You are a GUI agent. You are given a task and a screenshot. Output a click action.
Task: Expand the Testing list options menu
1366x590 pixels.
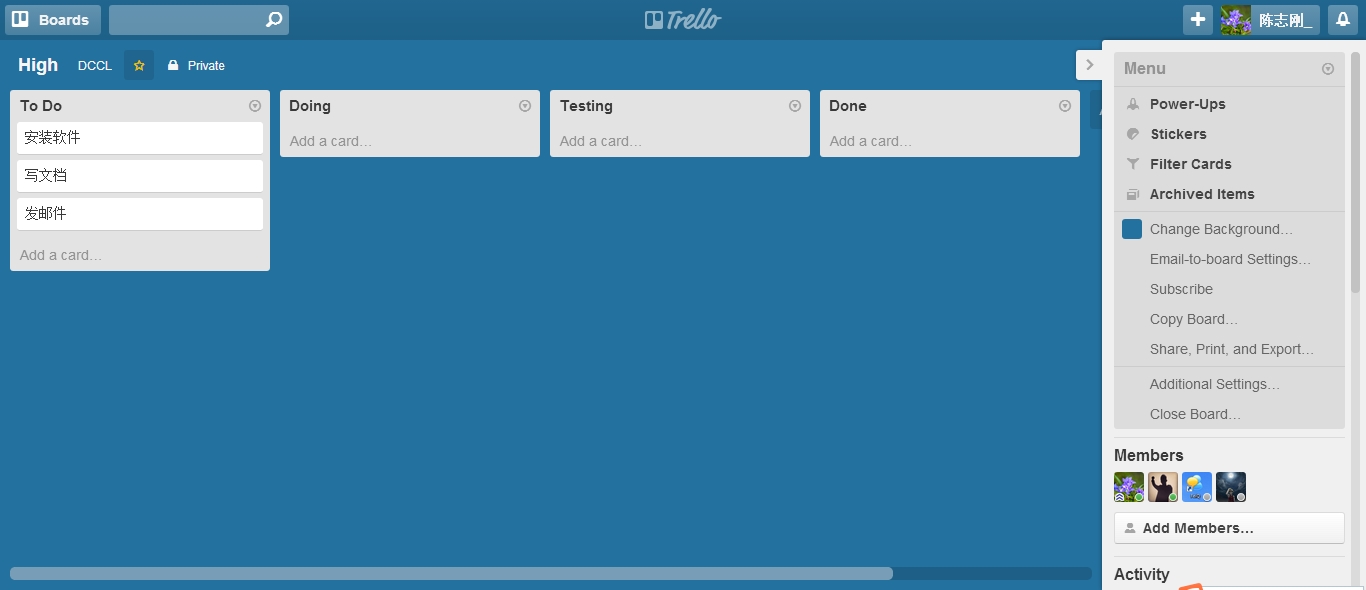click(795, 106)
